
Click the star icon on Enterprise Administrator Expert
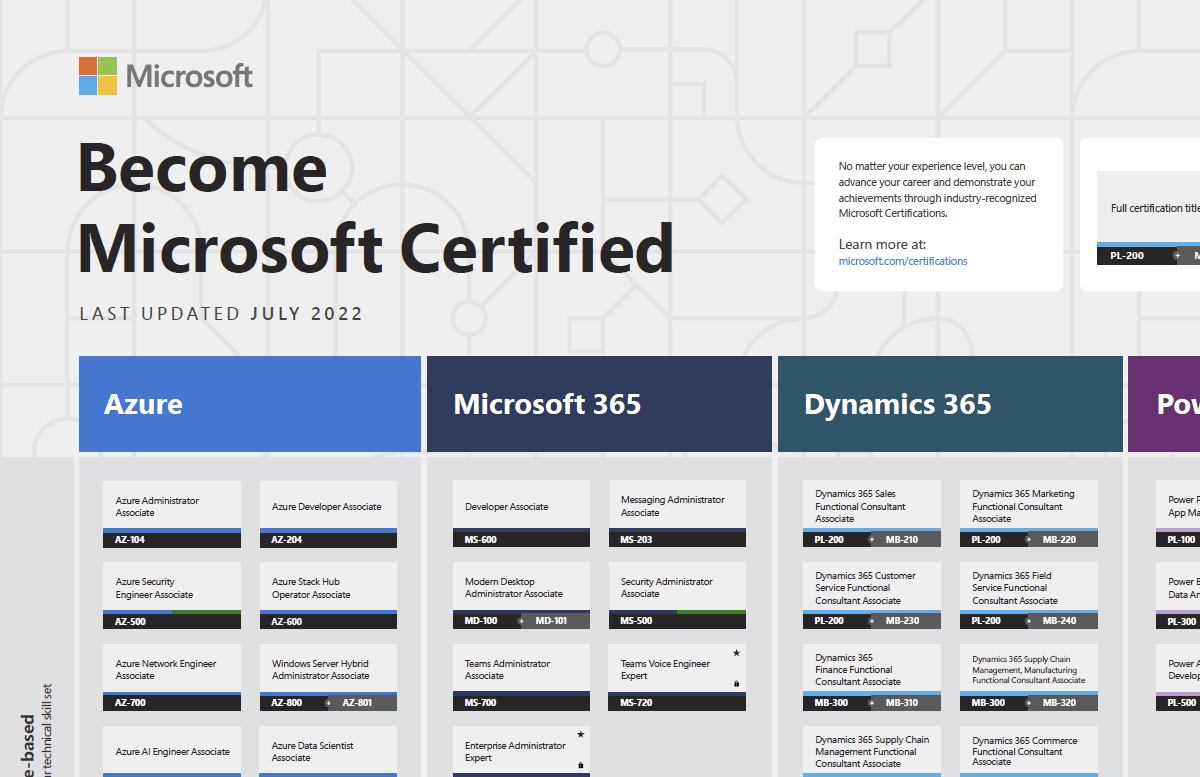point(581,734)
